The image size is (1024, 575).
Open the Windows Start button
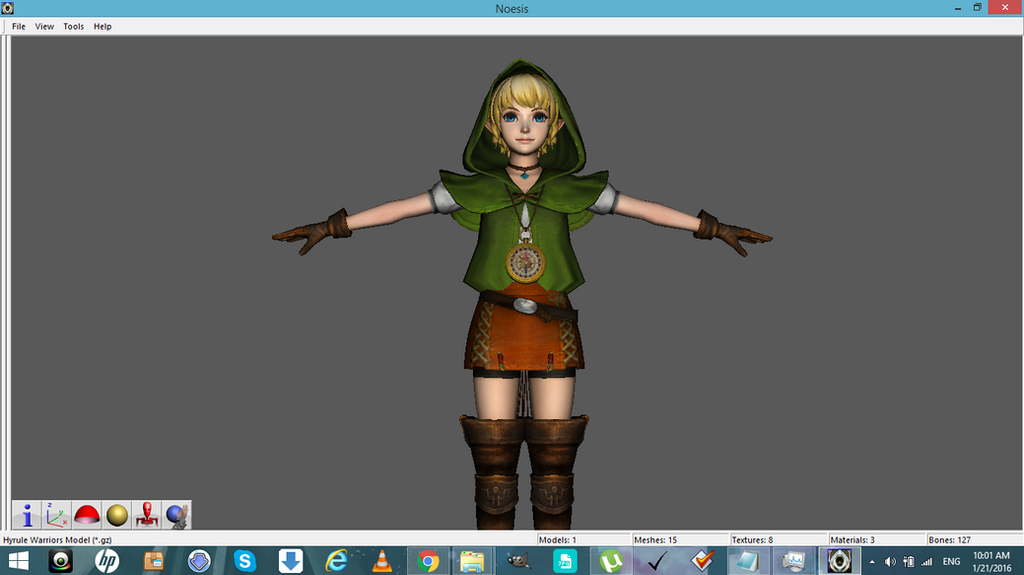pos(18,561)
